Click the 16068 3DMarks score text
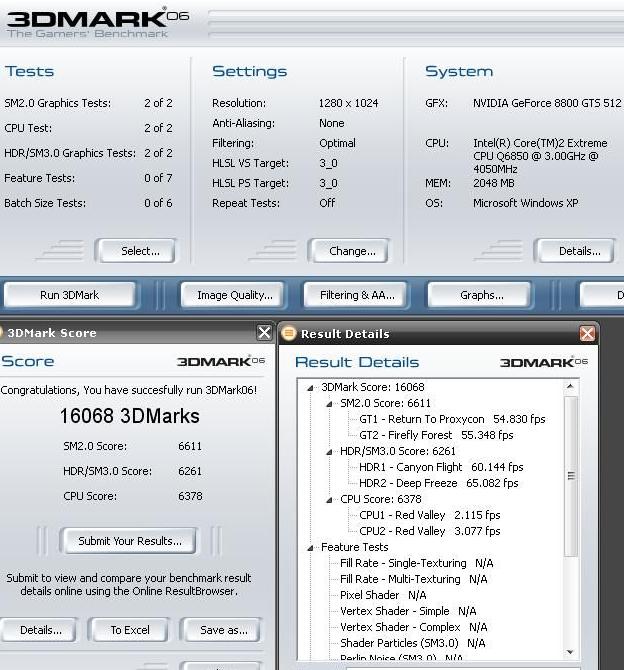Screen dimensions: 624x670 tap(130, 416)
